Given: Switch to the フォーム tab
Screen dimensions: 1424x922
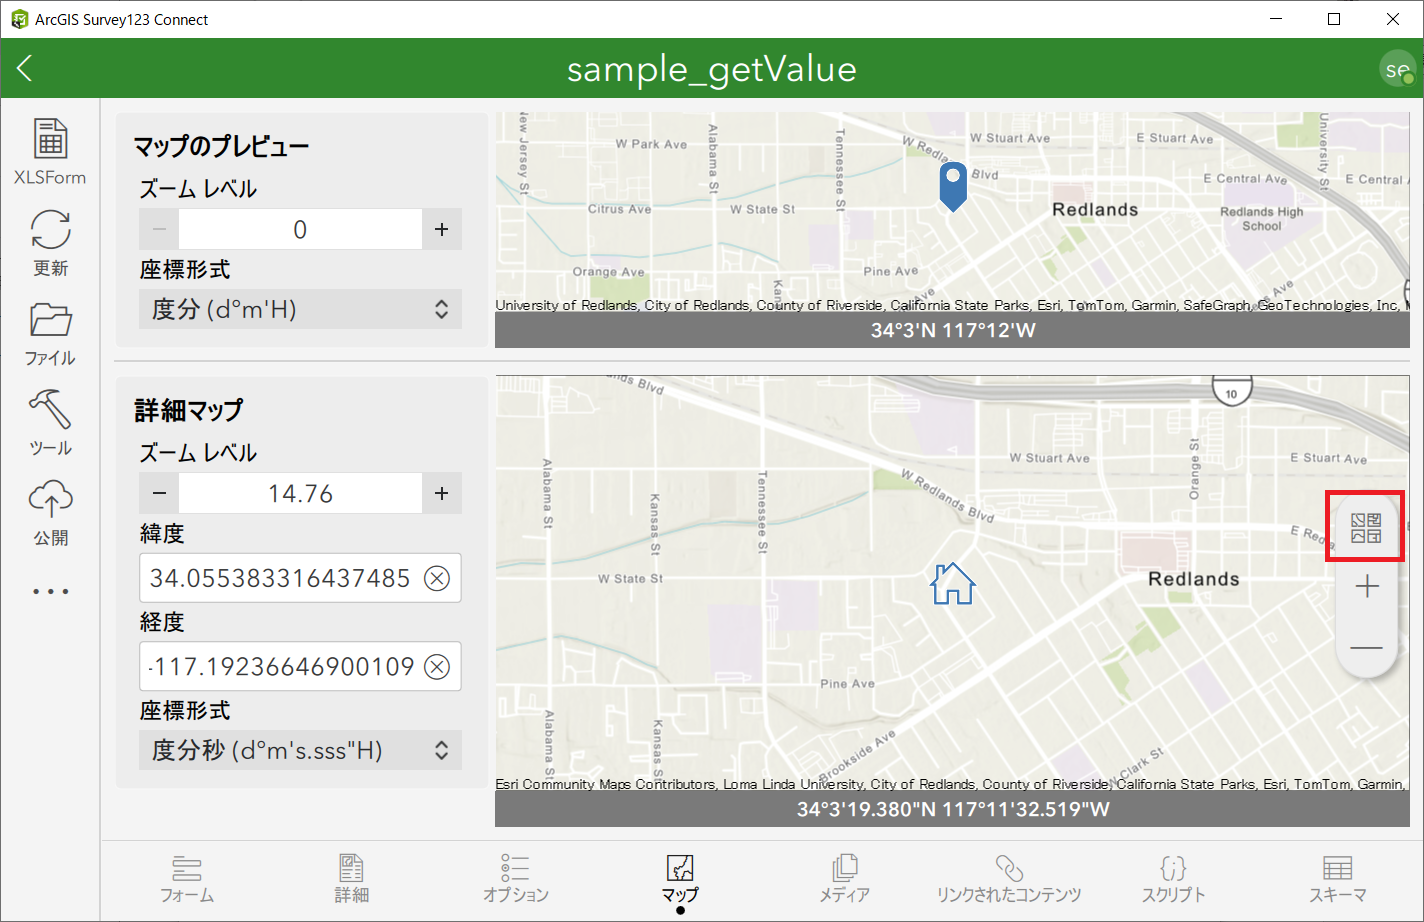Looking at the screenshot, I should (x=187, y=879).
